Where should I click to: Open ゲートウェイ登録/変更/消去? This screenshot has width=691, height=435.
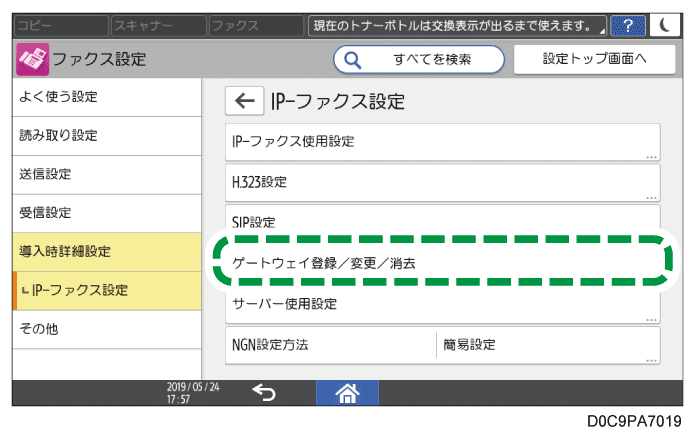tap(442, 263)
